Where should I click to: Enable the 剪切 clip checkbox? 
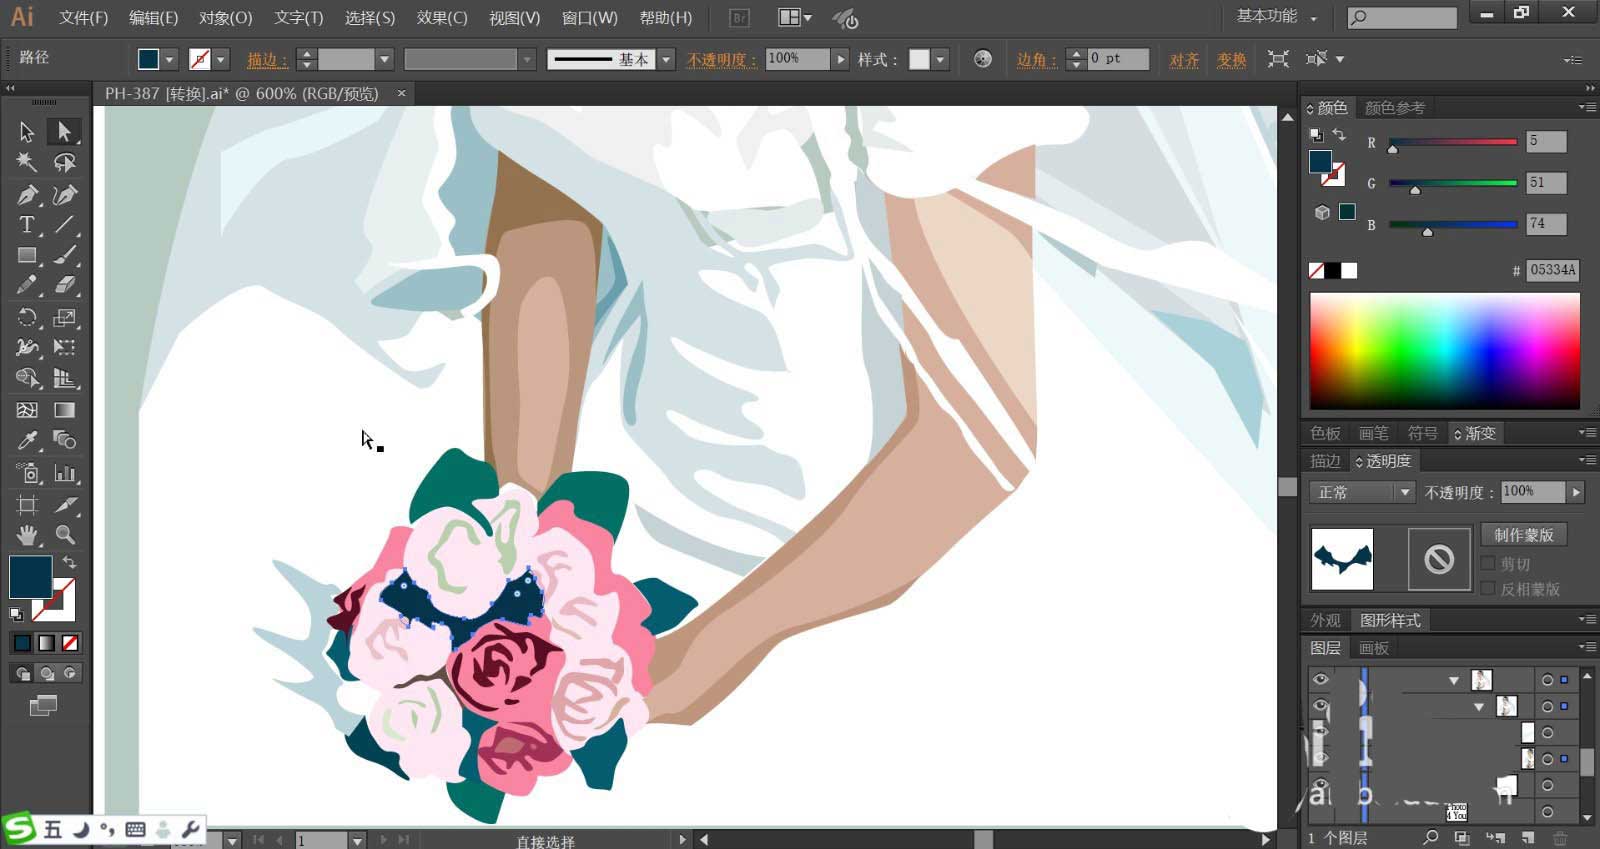click(1488, 564)
